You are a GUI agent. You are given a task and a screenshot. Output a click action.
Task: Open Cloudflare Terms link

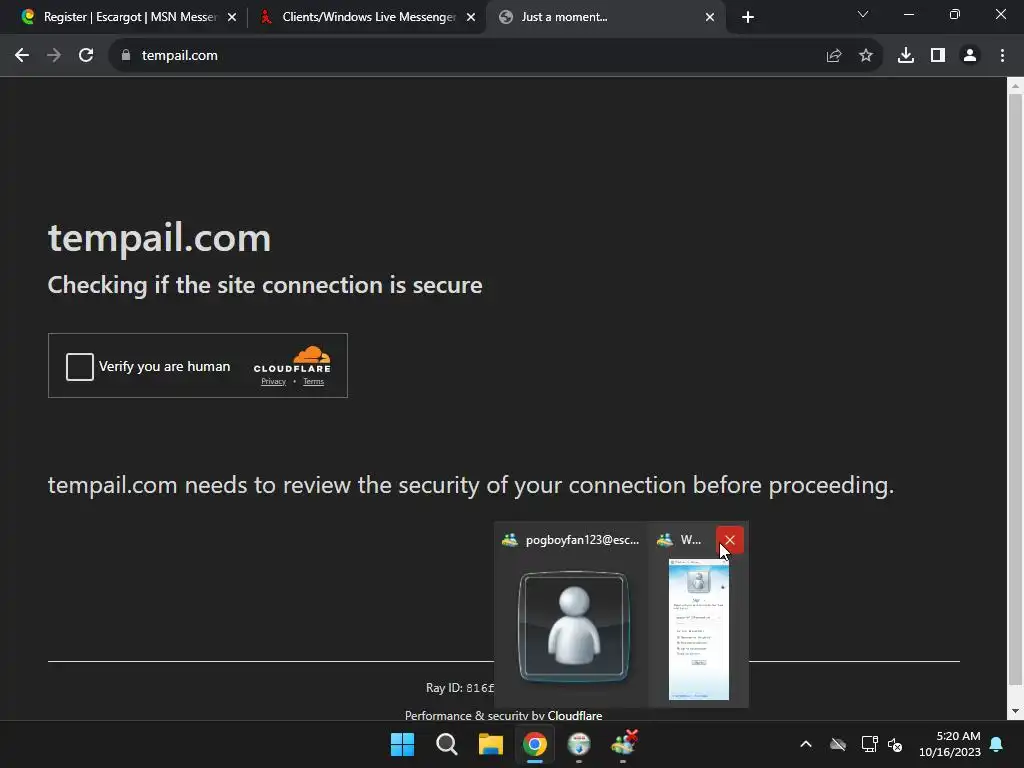point(313,381)
